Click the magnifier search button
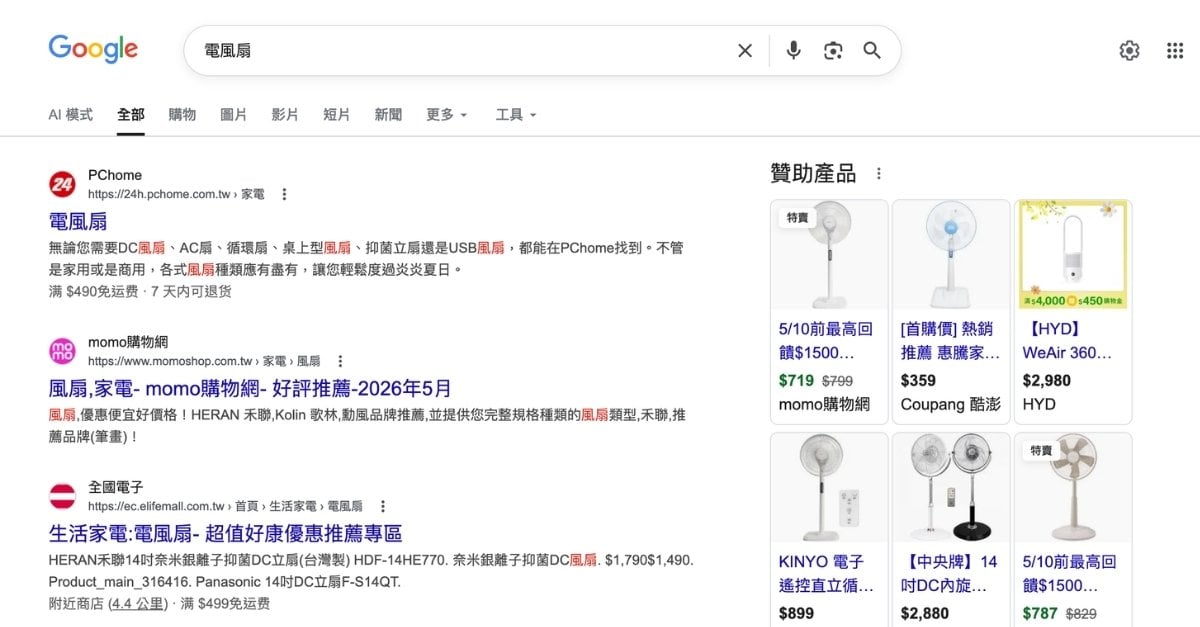The height and width of the screenshot is (627, 1200). [x=872, y=50]
